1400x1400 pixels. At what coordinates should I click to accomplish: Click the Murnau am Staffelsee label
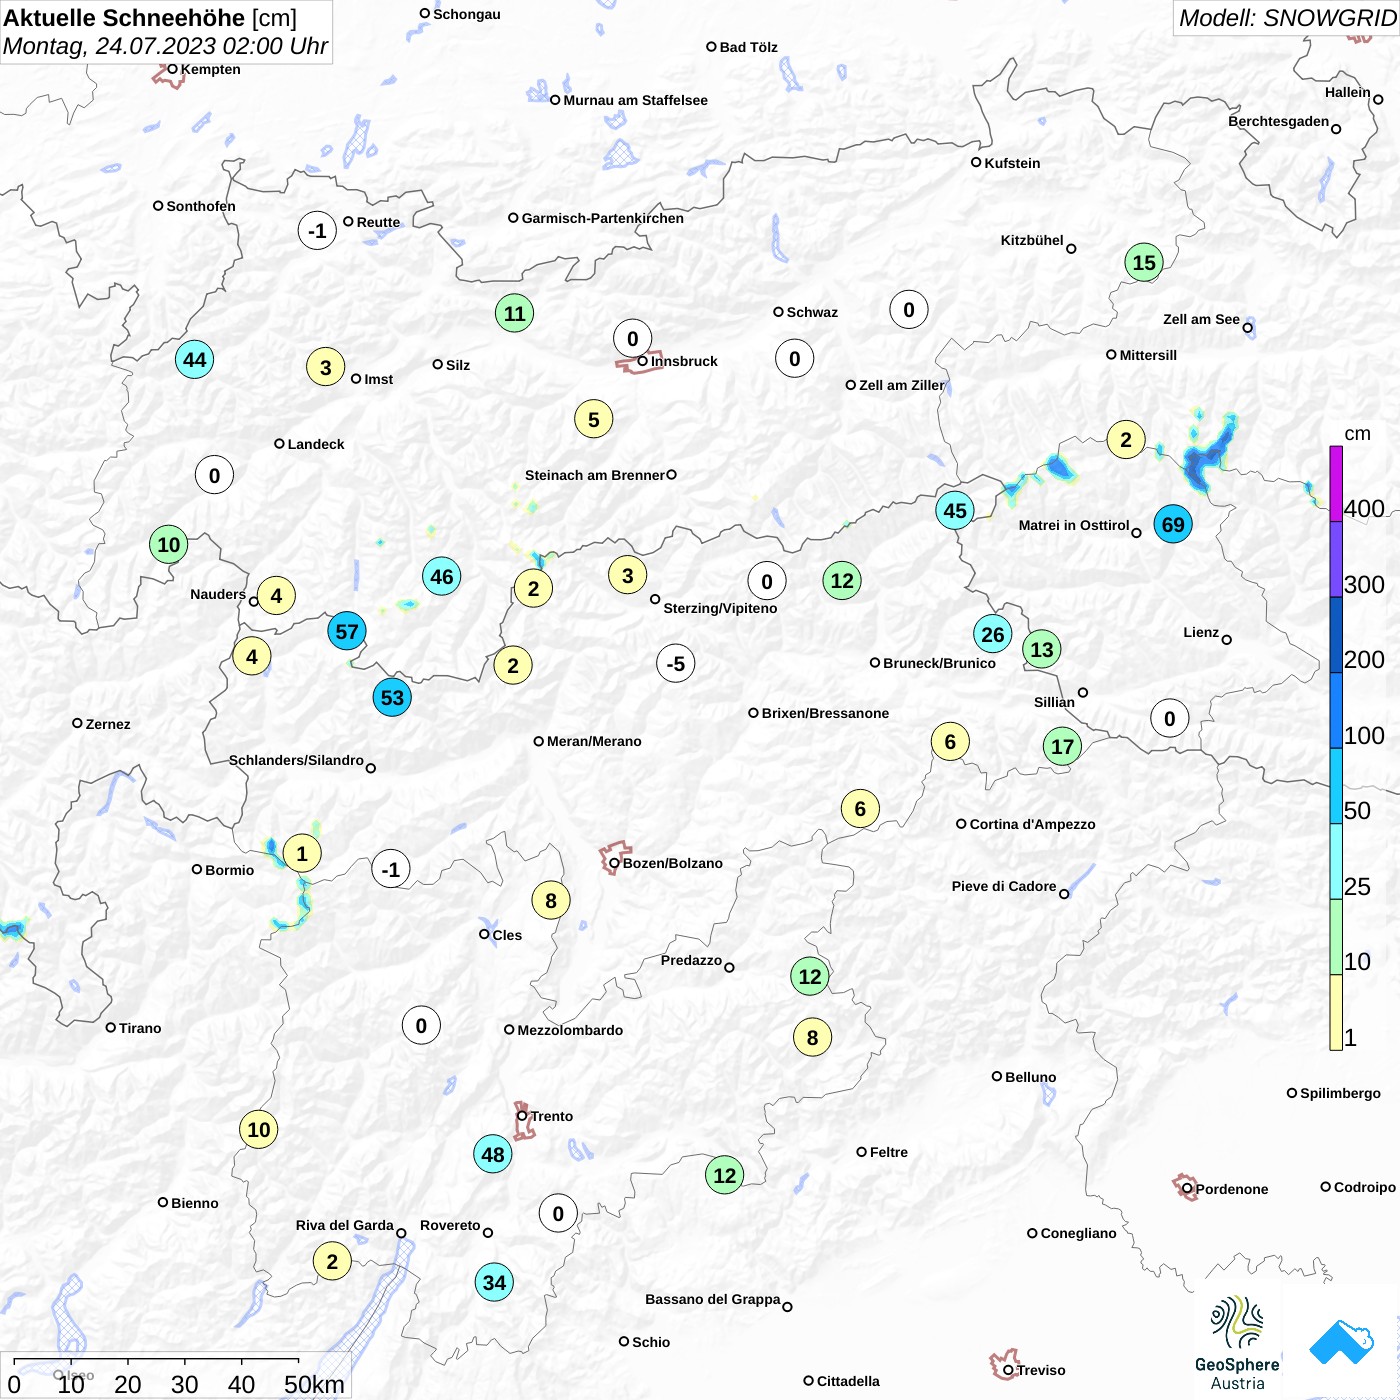pyautogui.click(x=635, y=100)
